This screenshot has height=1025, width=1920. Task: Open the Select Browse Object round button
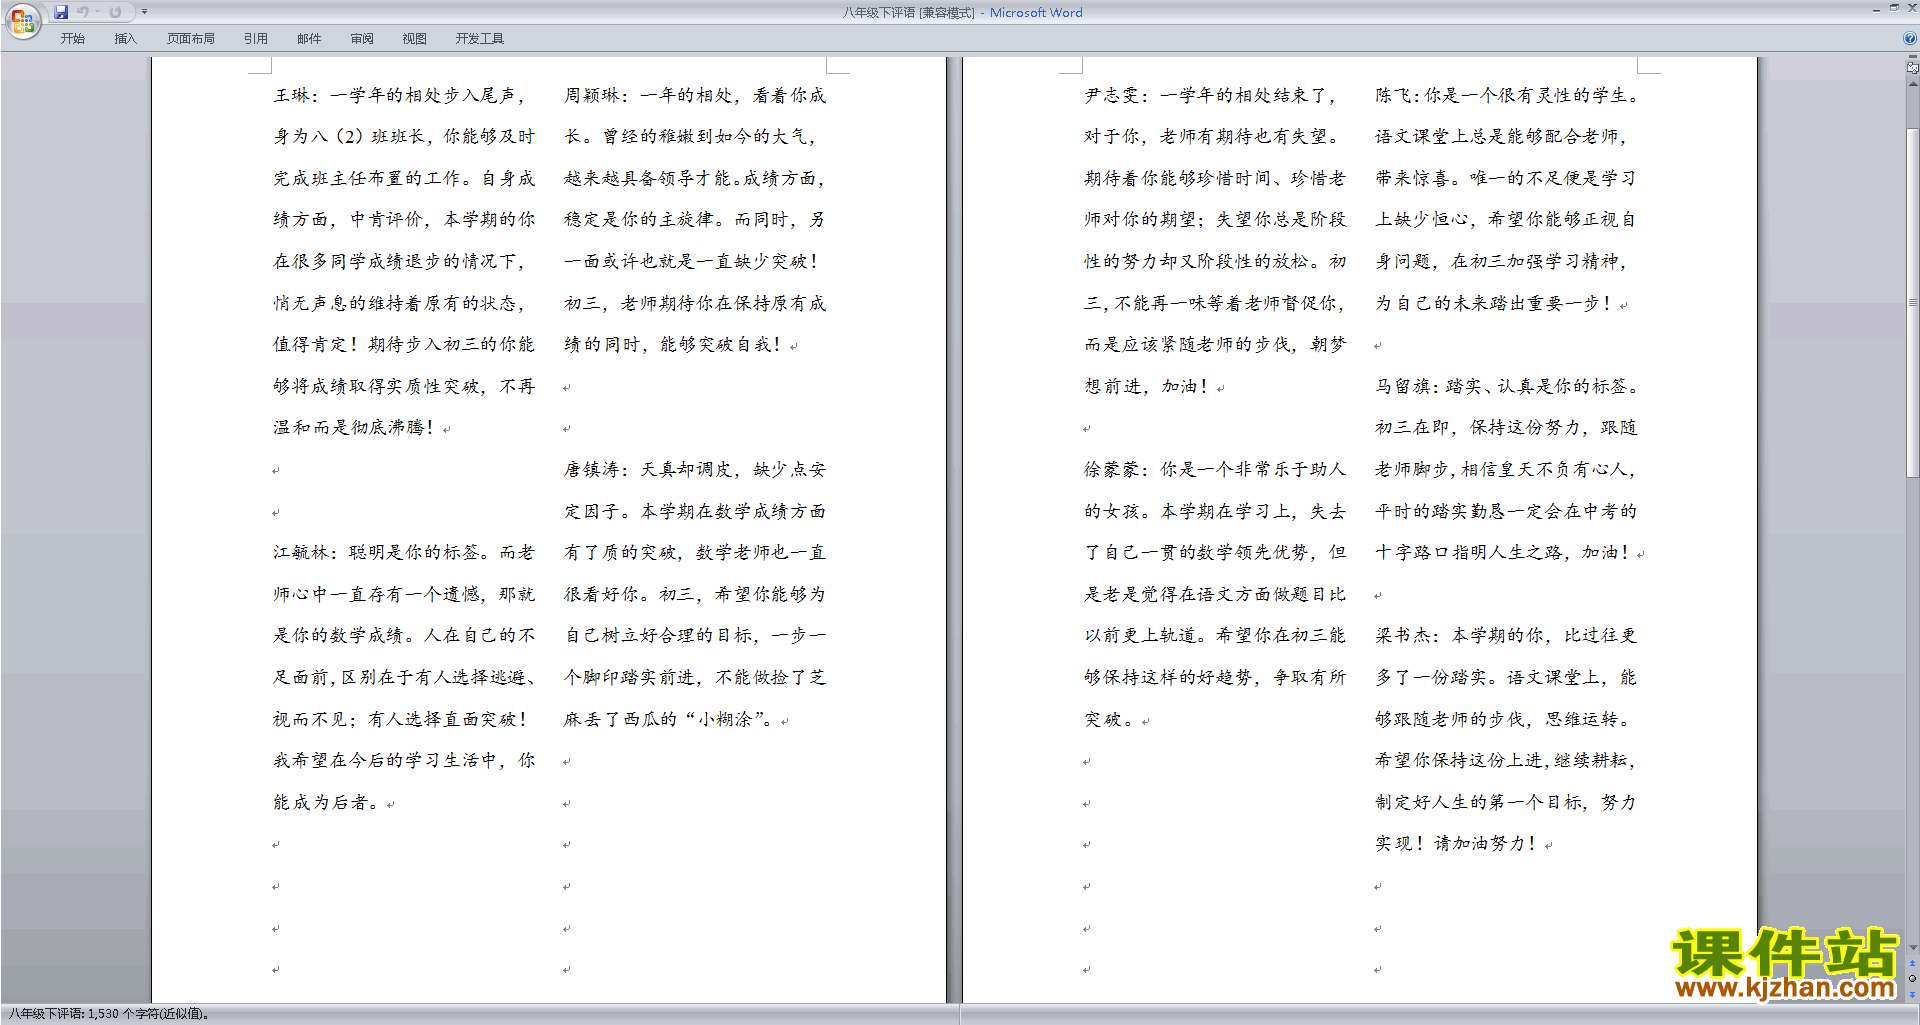pyautogui.click(x=1912, y=979)
